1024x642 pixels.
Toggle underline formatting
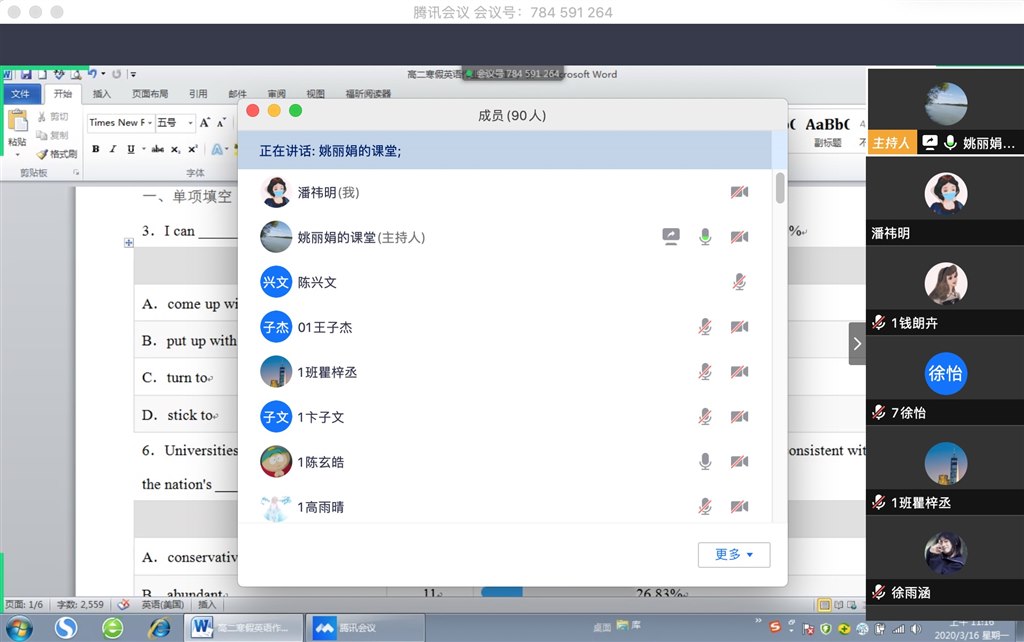pyautogui.click(x=131, y=149)
